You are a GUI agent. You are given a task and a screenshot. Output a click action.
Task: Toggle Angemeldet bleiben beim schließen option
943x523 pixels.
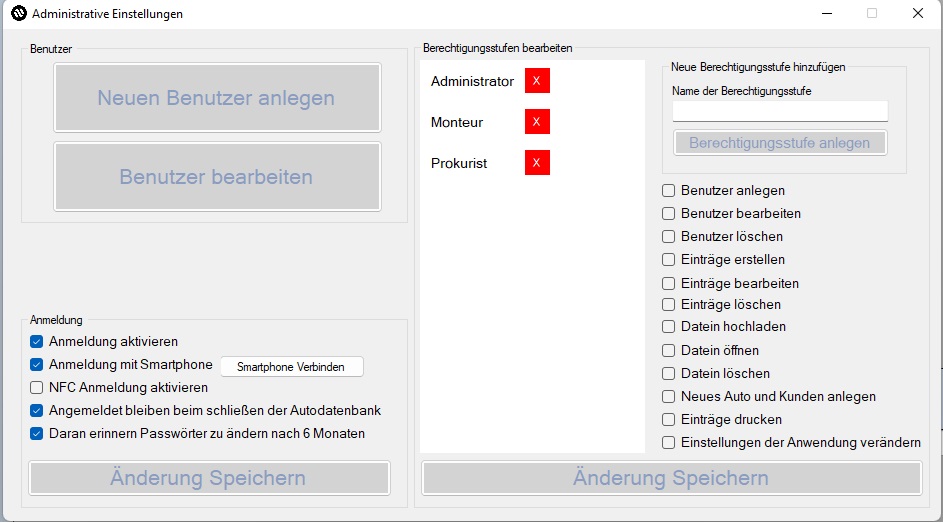point(37,410)
